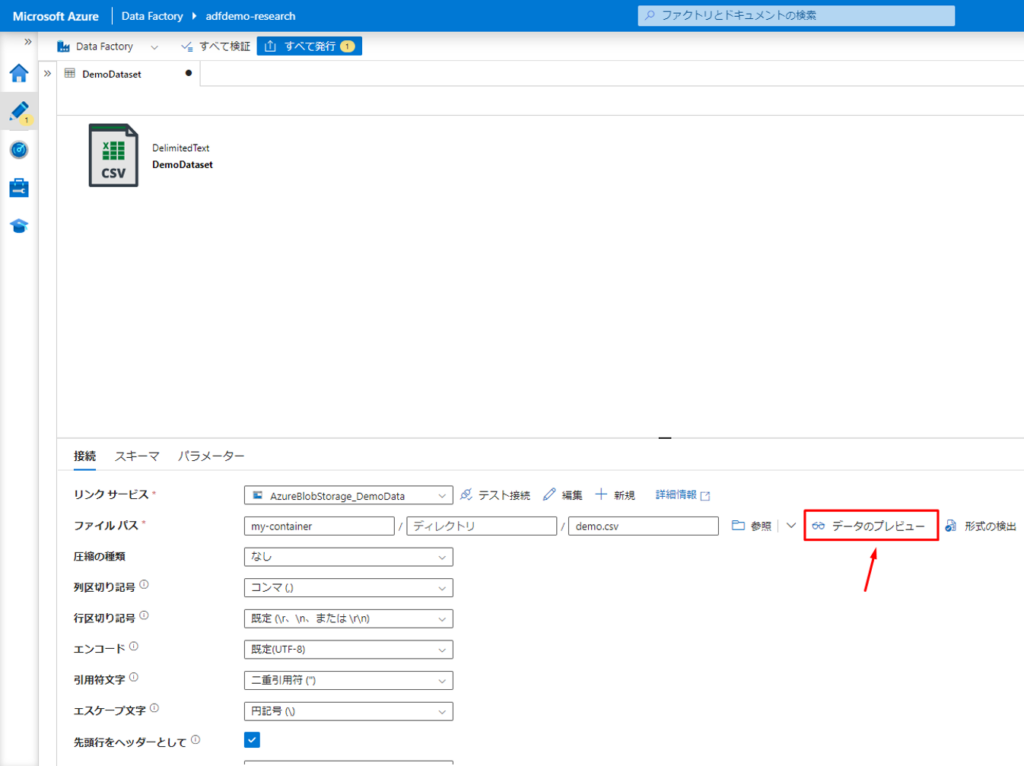Expand the left sidebar with double chevron

click(28, 42)
